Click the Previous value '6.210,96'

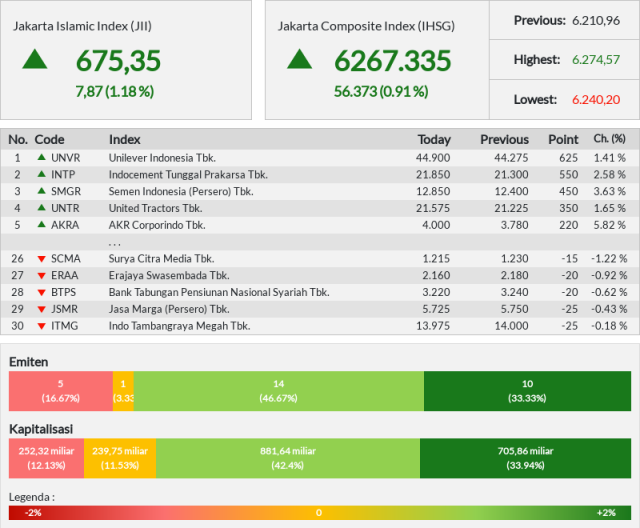[x=596, y=20]
